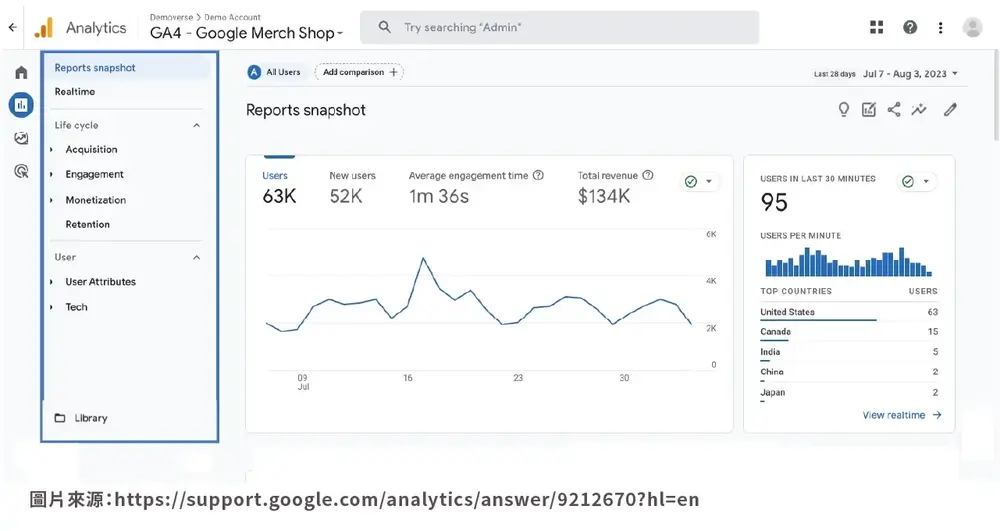Click the Canada row
Image resolution: width=1000 pixels, height=531 pixels.
point(849,332)
